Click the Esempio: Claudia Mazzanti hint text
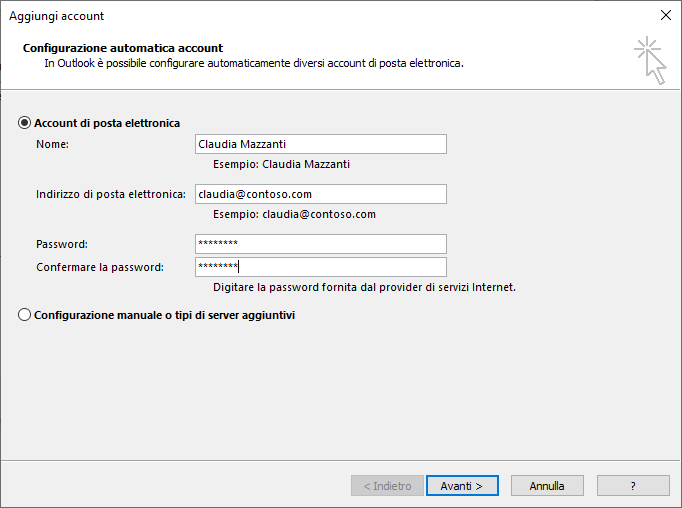The image size is (682, 508). pyautogui.click(x=281, y=164)
